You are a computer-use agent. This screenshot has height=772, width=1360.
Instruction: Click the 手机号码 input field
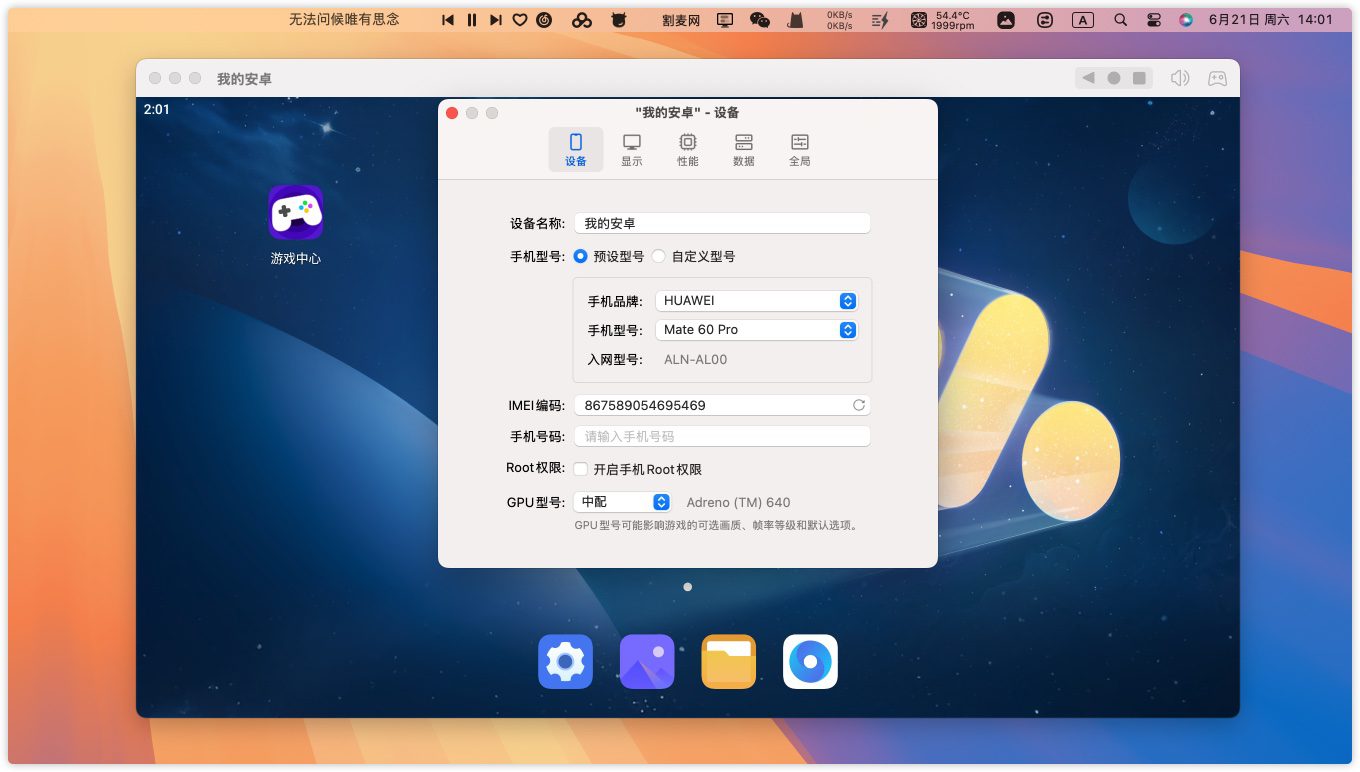point(721,436)
